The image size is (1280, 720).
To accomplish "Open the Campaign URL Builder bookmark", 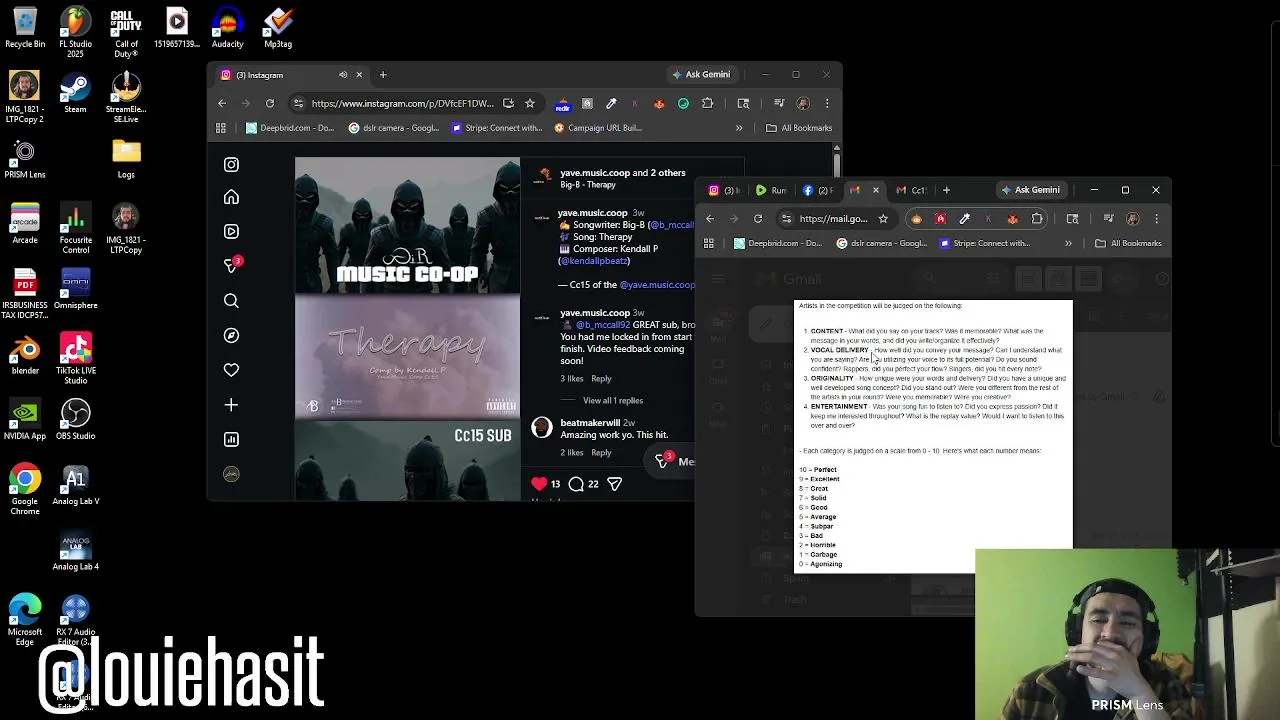I will click(597, 128).
